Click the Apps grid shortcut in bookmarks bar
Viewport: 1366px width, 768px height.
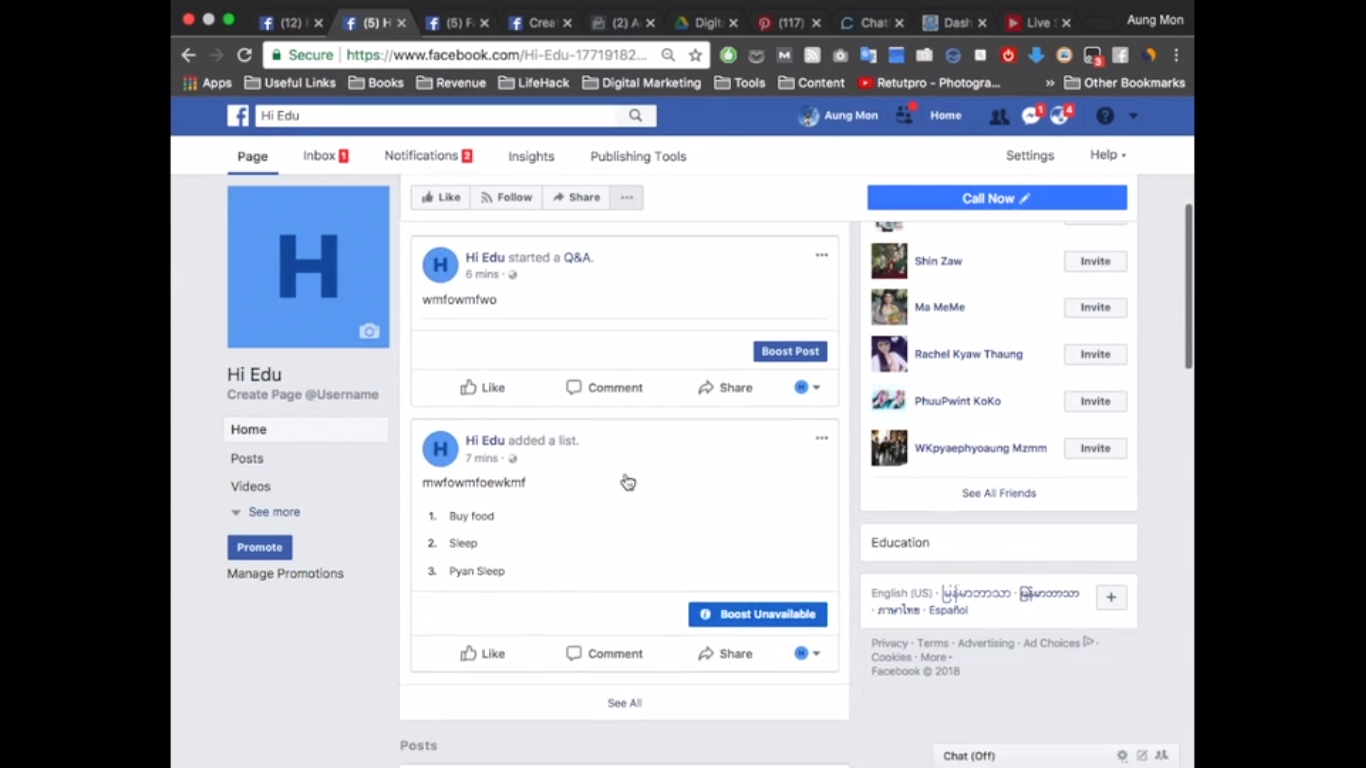pos(207,83)
